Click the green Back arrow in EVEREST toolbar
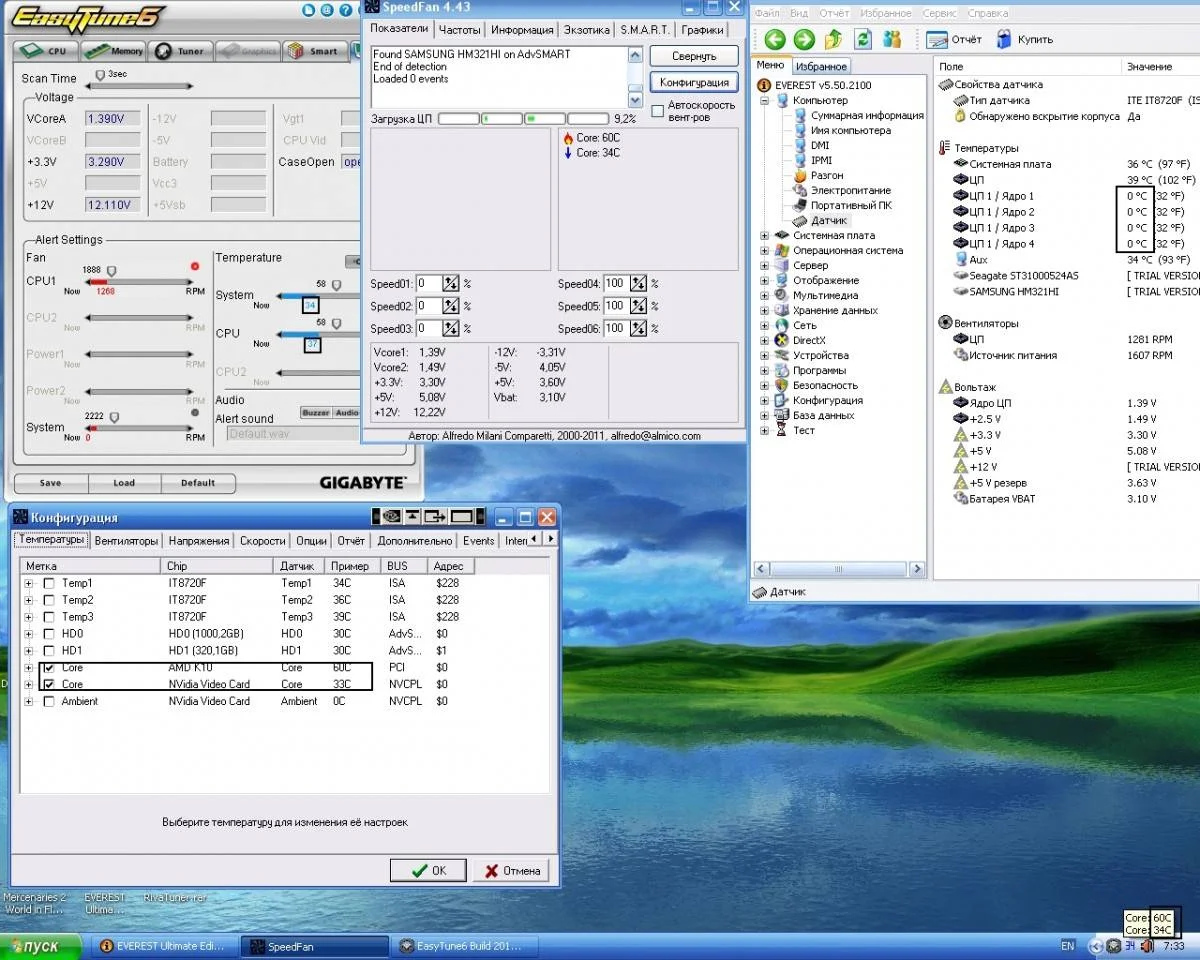The height and width of the screenshot is (960, 1200). [775, 40]
